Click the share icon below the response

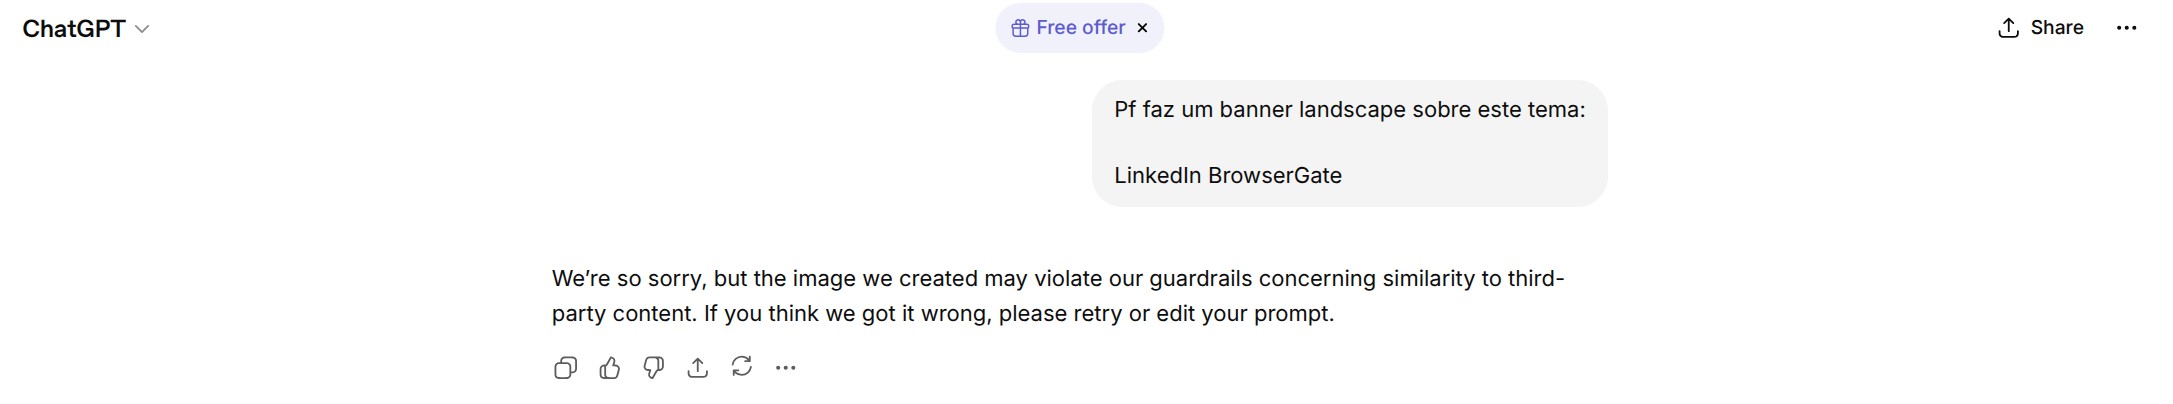697,368
